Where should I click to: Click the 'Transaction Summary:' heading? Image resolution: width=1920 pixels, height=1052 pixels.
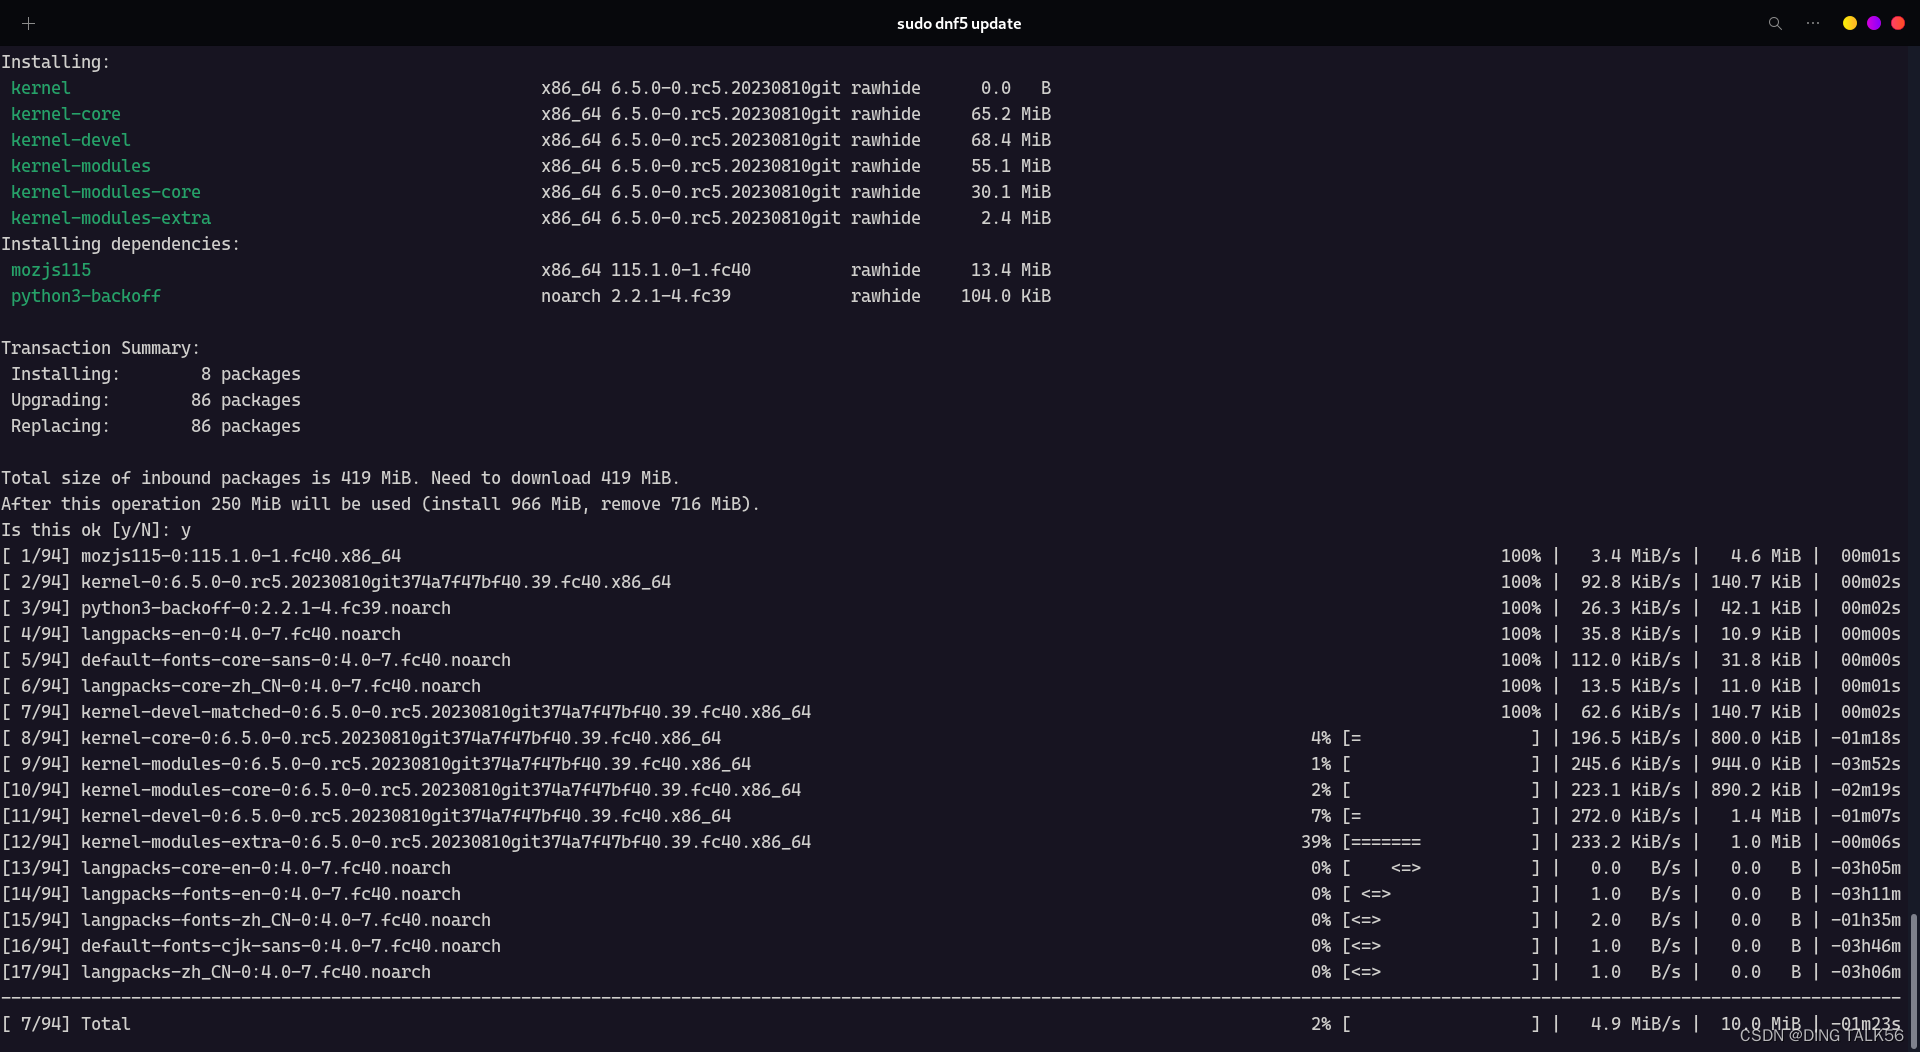click(100, 348)
